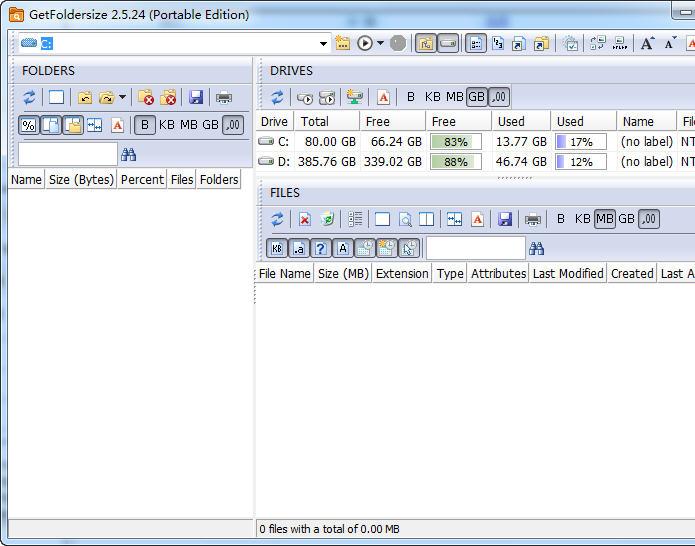Increase font size with the large A icon

click(x=647, y=43)
